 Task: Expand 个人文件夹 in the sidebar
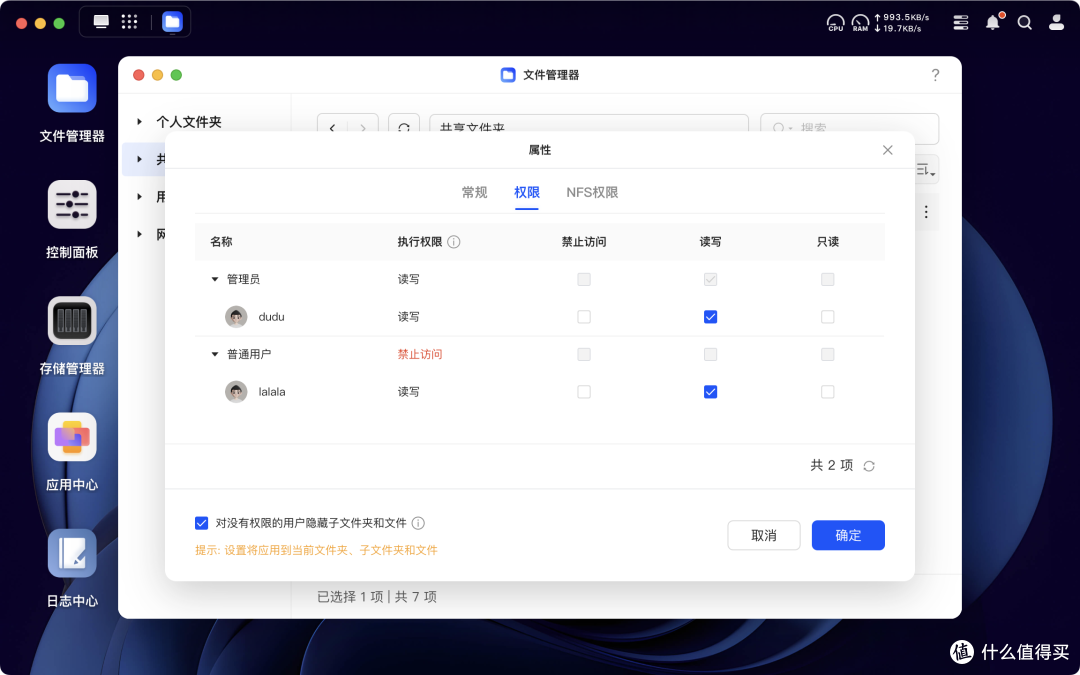click(139, 122)
